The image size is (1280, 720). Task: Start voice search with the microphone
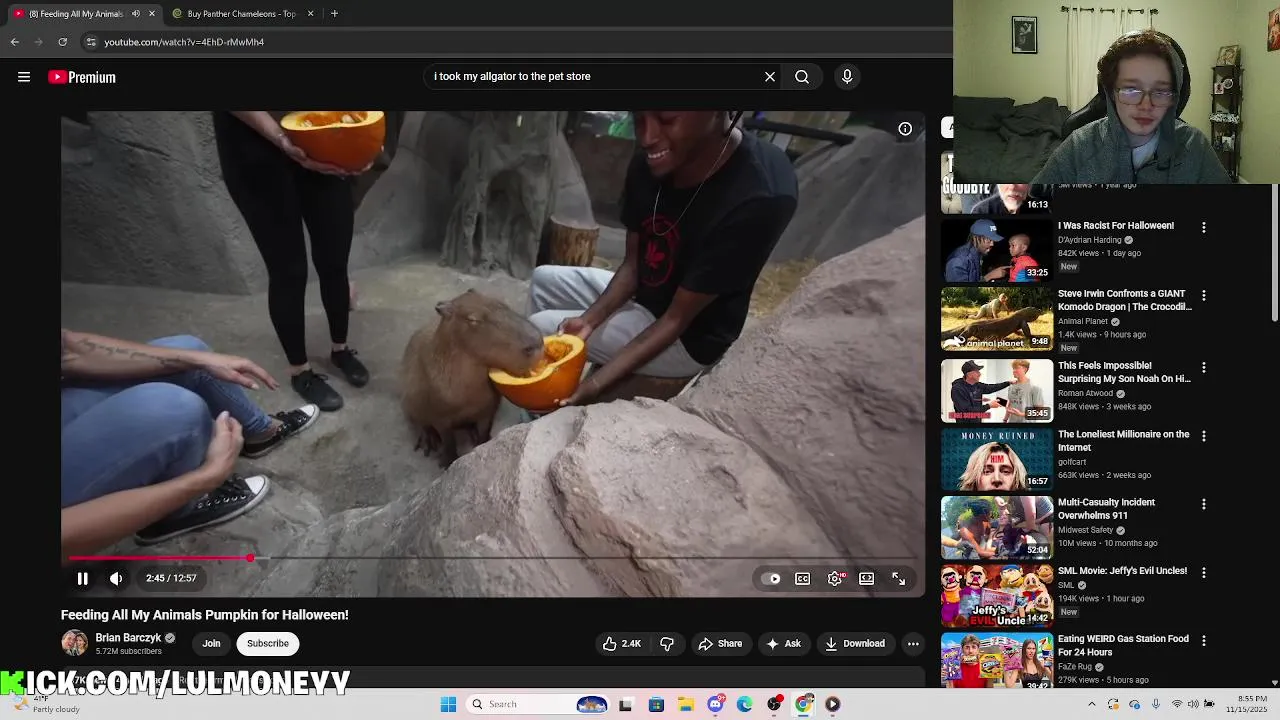[x=847, y=76]
